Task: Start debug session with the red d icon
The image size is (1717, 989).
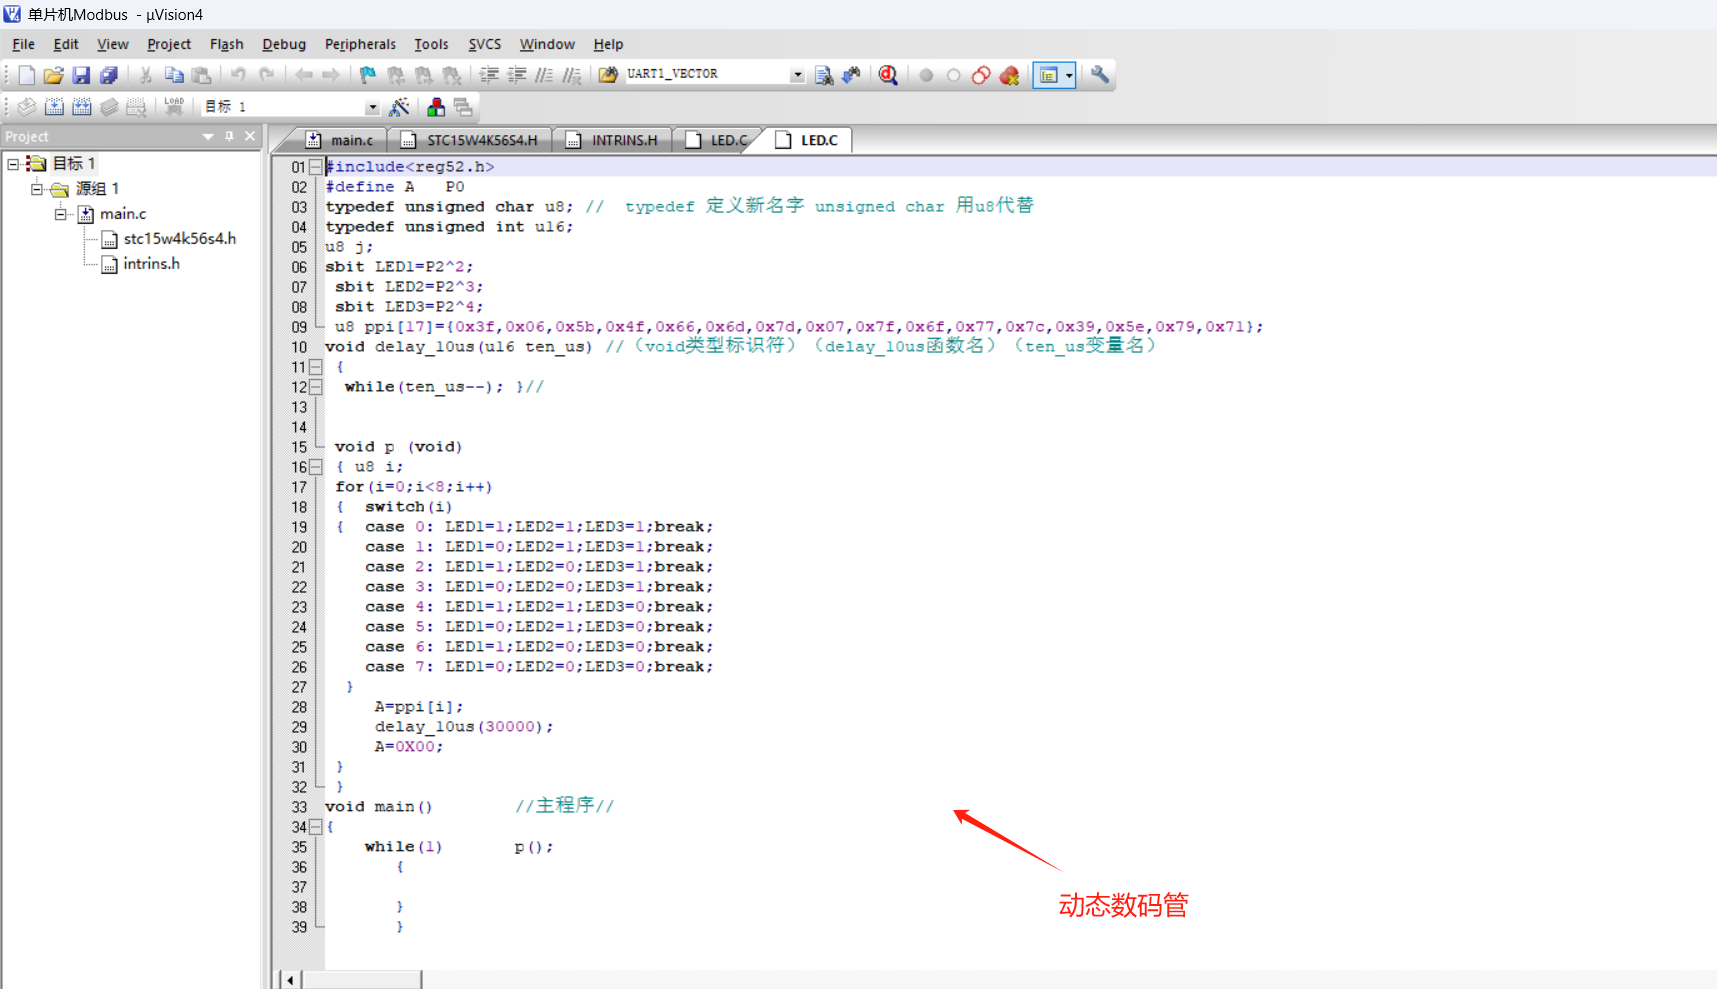Action: coord(888,75)
